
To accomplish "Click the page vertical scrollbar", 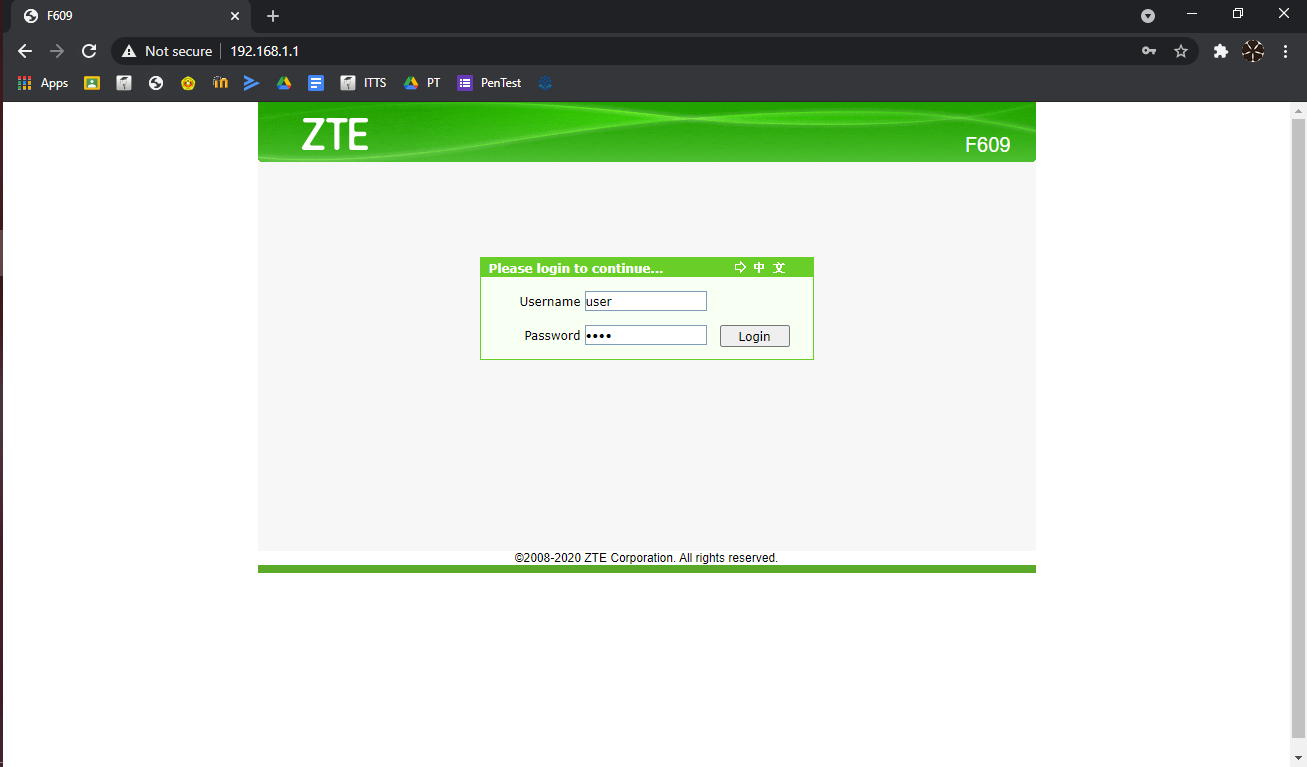I will 1298,427.
